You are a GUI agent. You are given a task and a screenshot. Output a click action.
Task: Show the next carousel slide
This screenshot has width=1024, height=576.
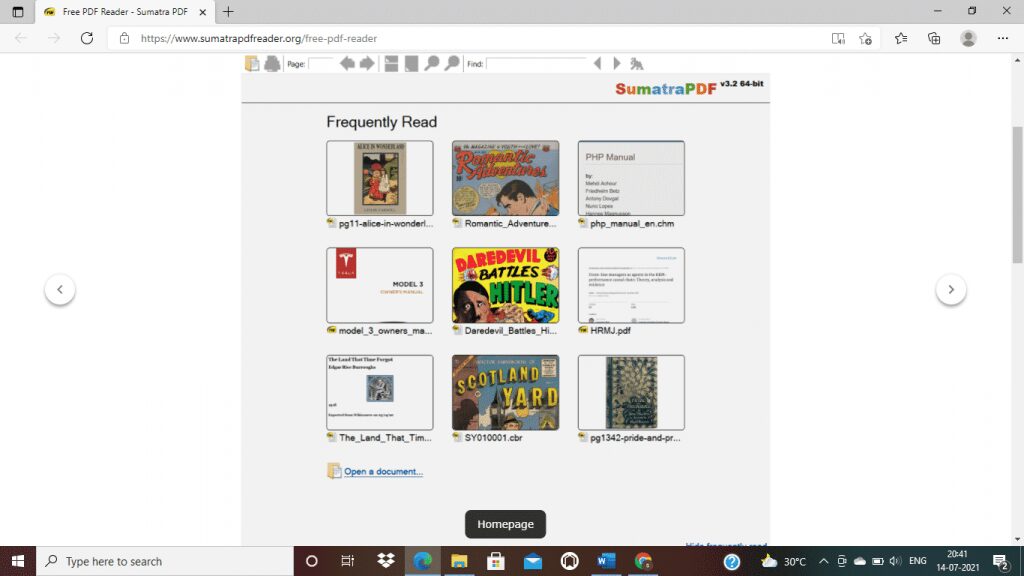click(x=951, y=289)
